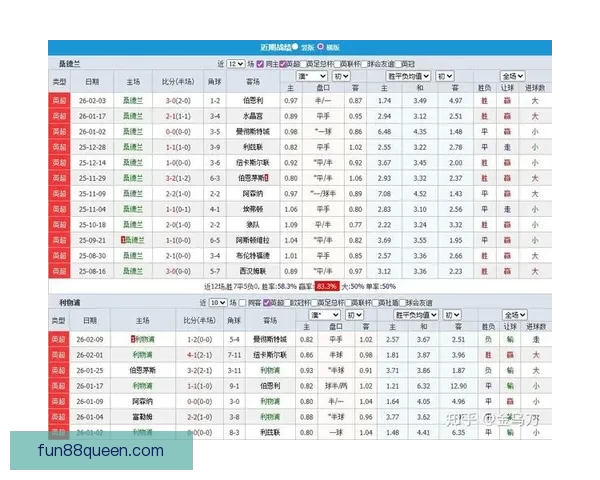Open the 近 12 场 dropdown for 桑德兰
Screen dimensions: 600x480
tap(235, 64)
